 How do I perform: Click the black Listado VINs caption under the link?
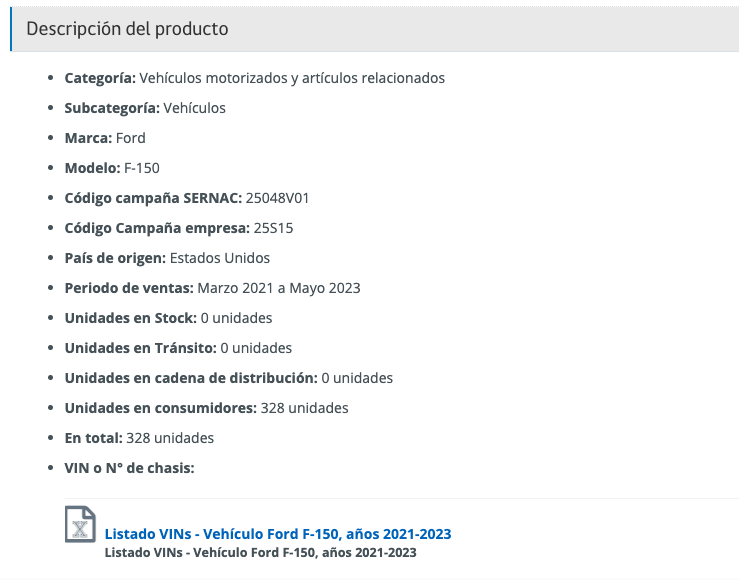(x=260, y=552)
